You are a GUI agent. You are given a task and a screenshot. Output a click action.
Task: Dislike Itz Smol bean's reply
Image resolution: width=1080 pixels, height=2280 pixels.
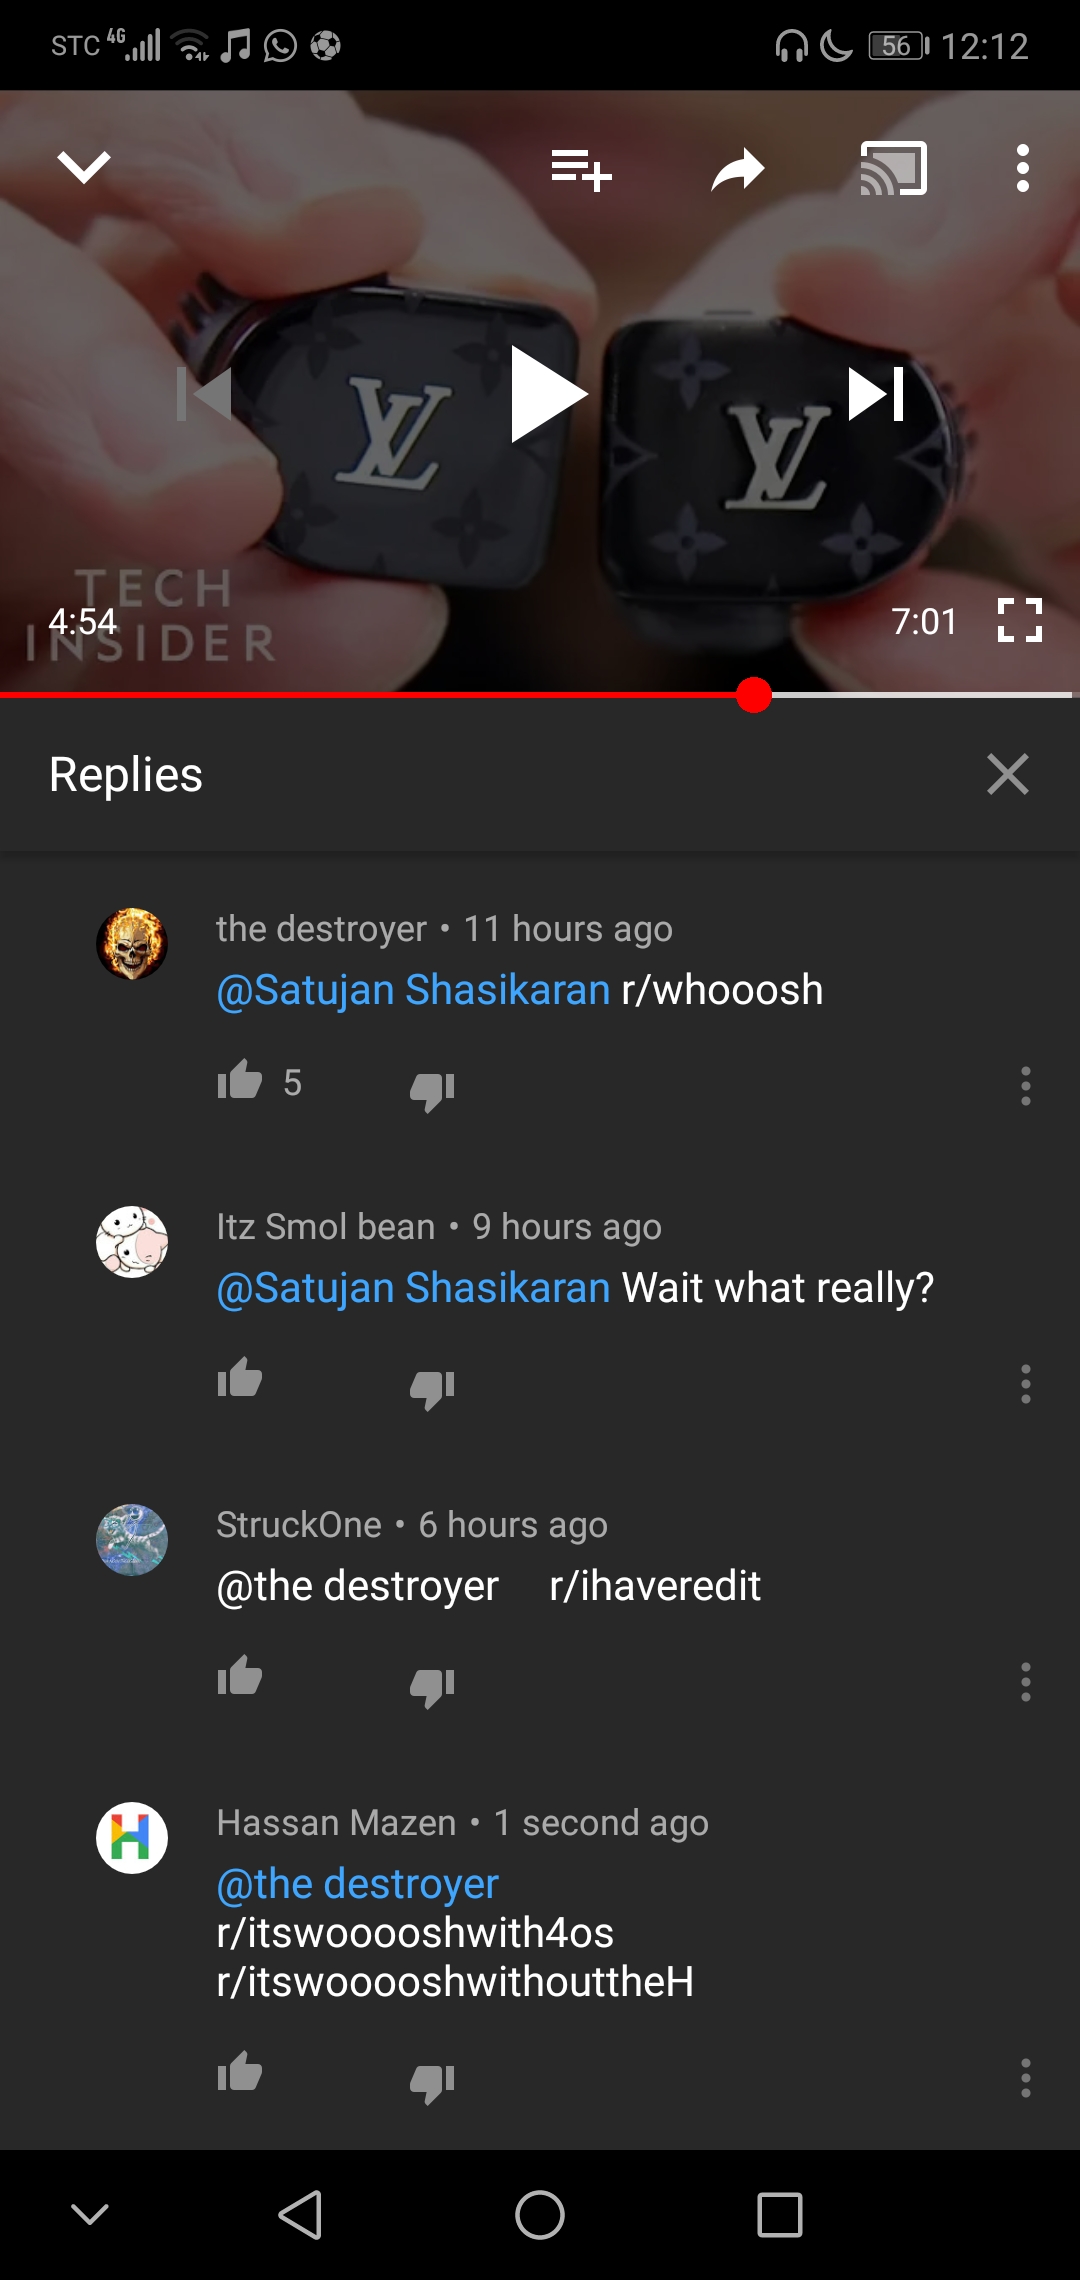[x=432, y=1388]
